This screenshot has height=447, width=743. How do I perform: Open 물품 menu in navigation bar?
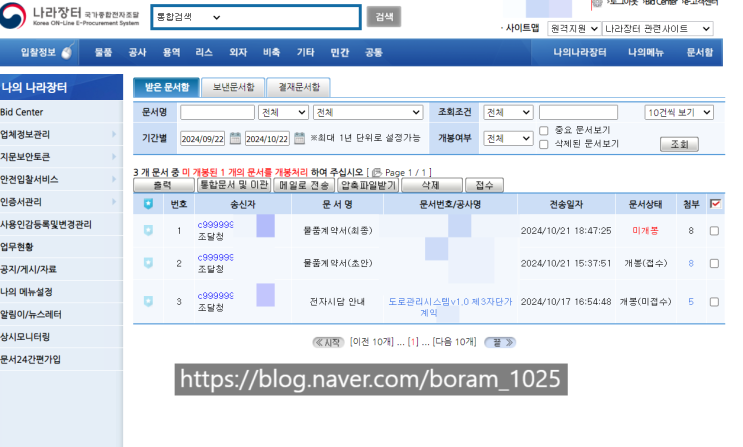pyautogui.click(x=103, y=53)
